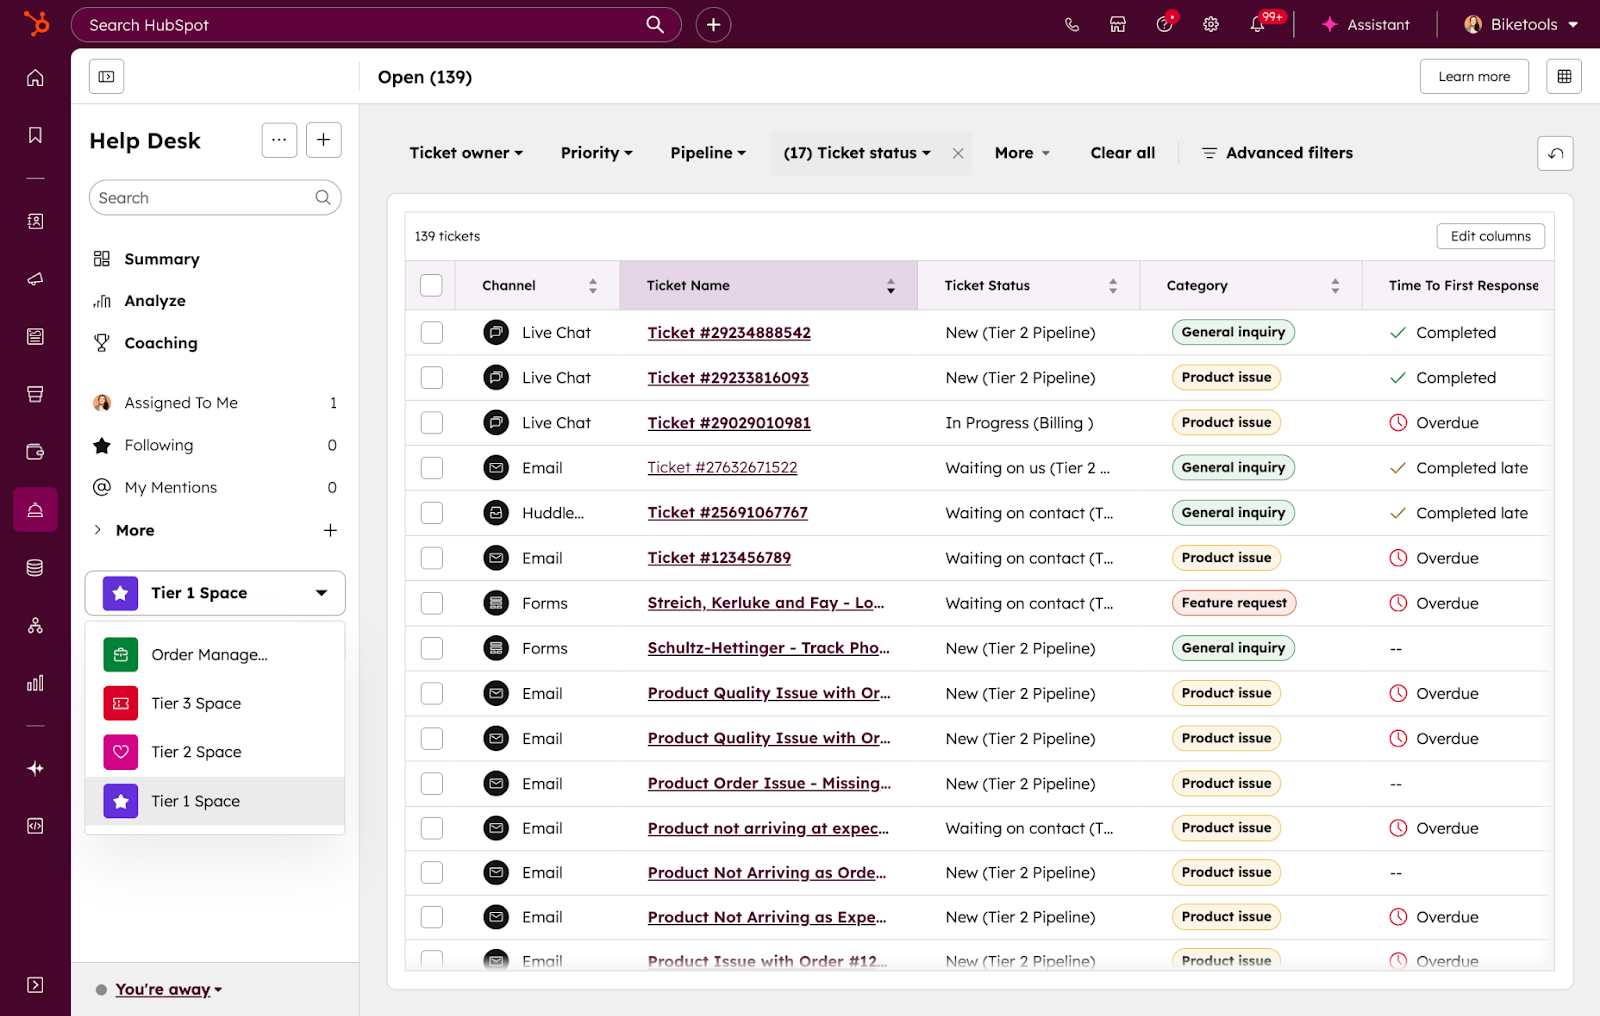Open Ticket #29029010981 link
This screenshot has height=1016, width=1600.
[x=729, y=423]
